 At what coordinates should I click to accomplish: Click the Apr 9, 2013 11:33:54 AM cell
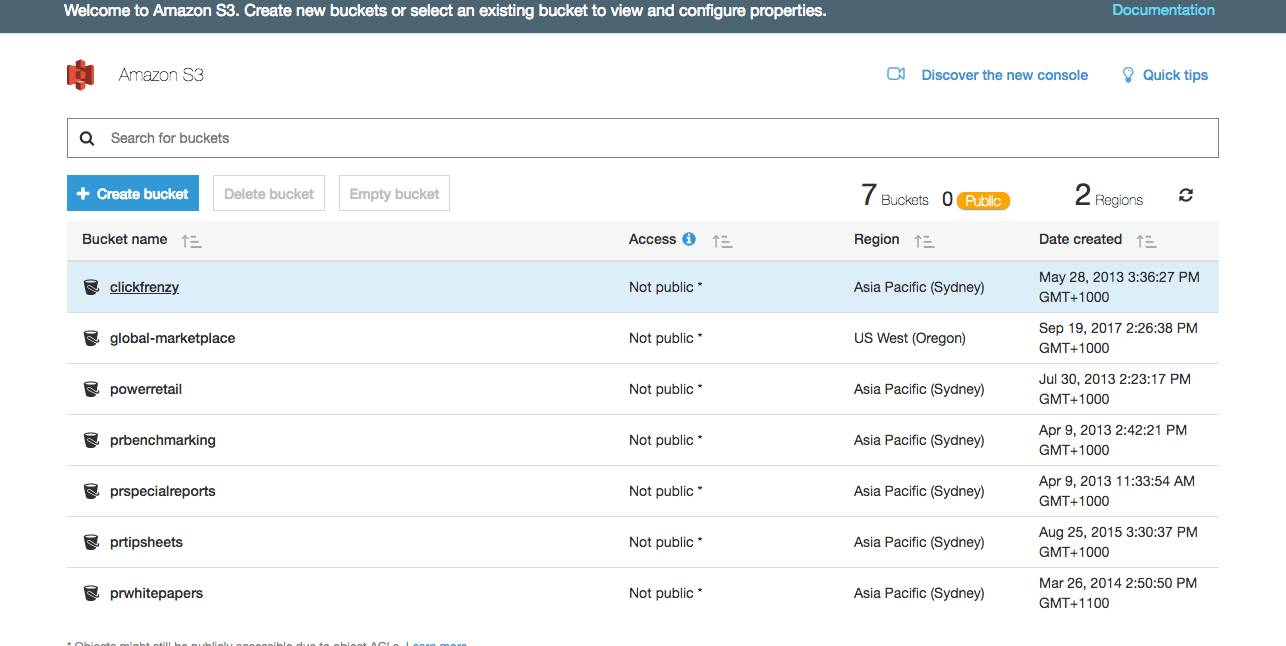coord(1117,491)
